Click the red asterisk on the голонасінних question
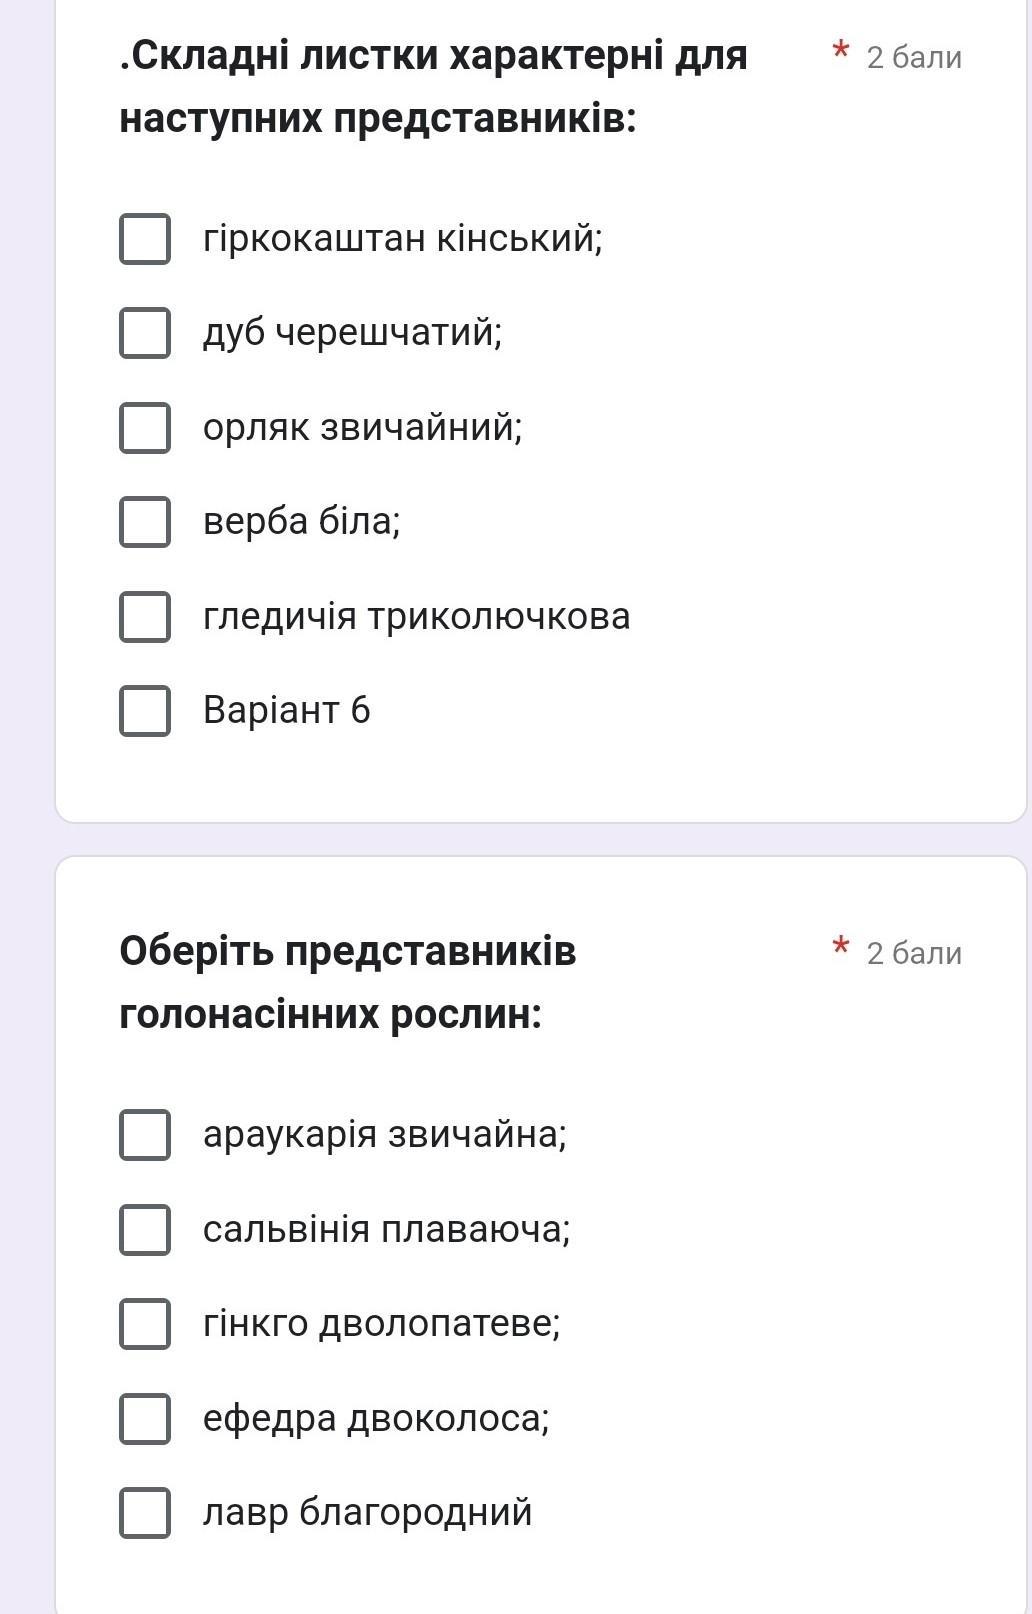 tap(841, 946)
